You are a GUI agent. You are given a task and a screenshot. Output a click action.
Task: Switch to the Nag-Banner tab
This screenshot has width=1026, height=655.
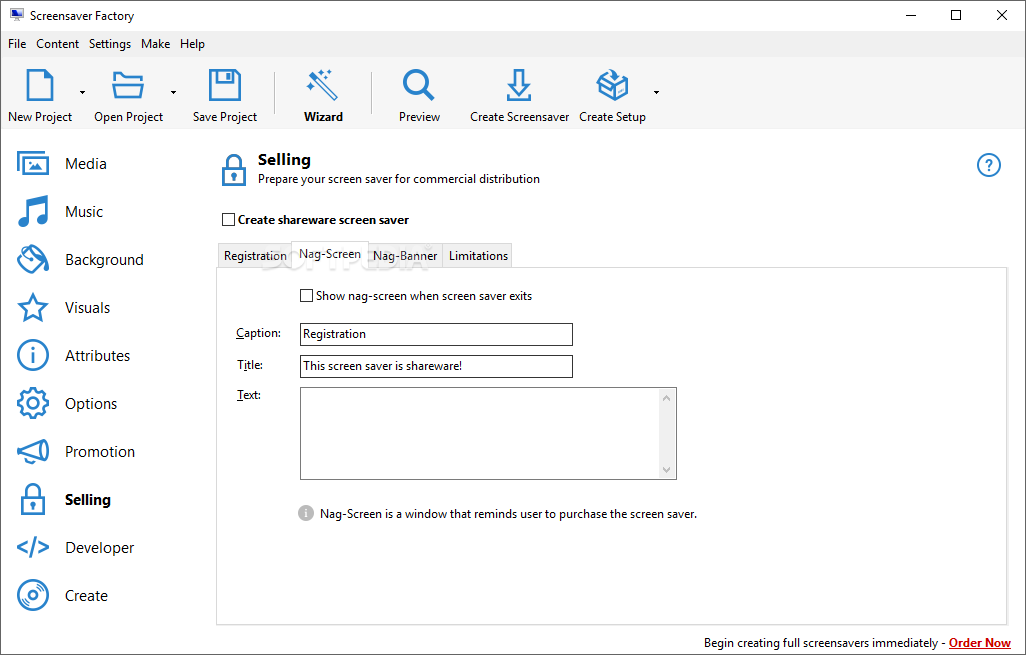pos(405,256)
